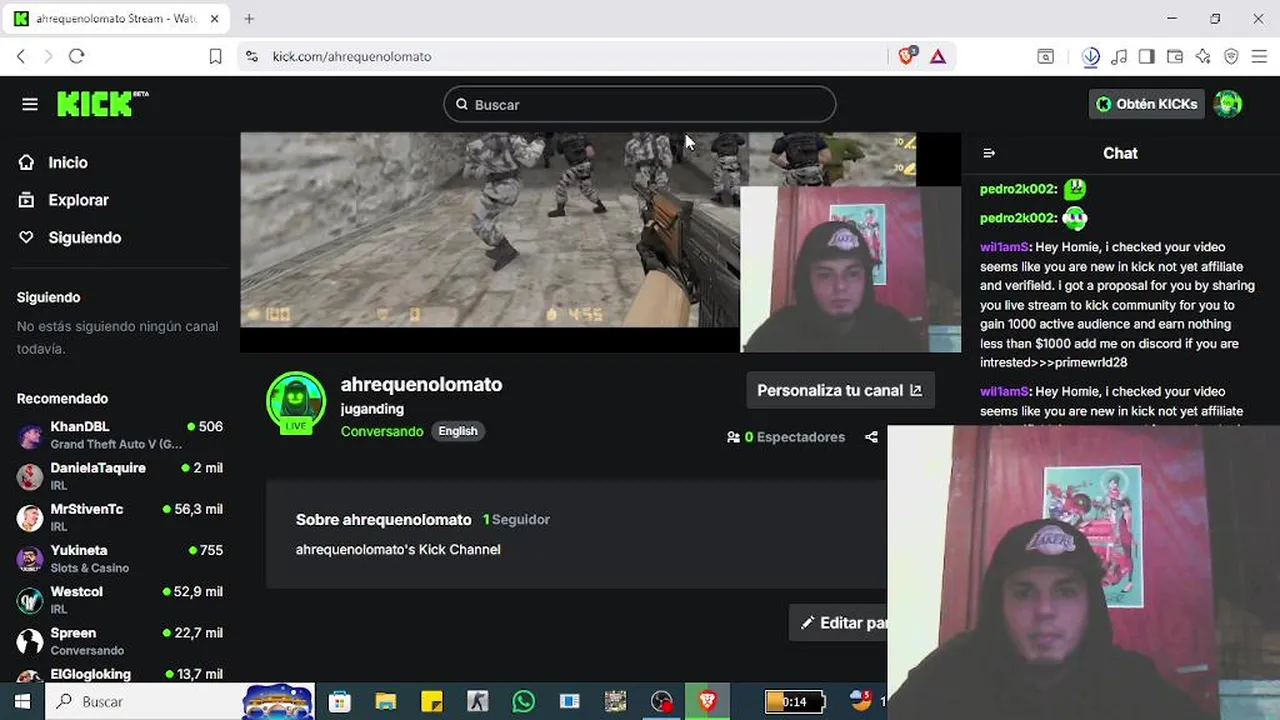Open Sticky Notes from the taskbar
The width and height of the screenshot is (1280, 720).
click(432, 702)
